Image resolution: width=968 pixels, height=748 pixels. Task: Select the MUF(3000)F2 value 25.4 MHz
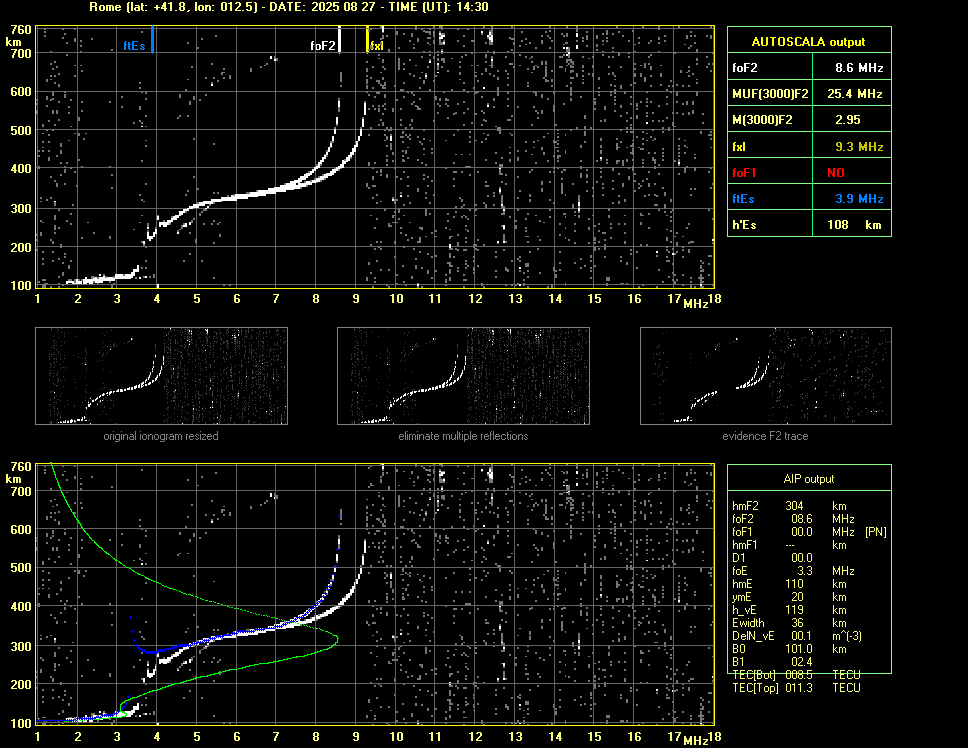point(854,94)
